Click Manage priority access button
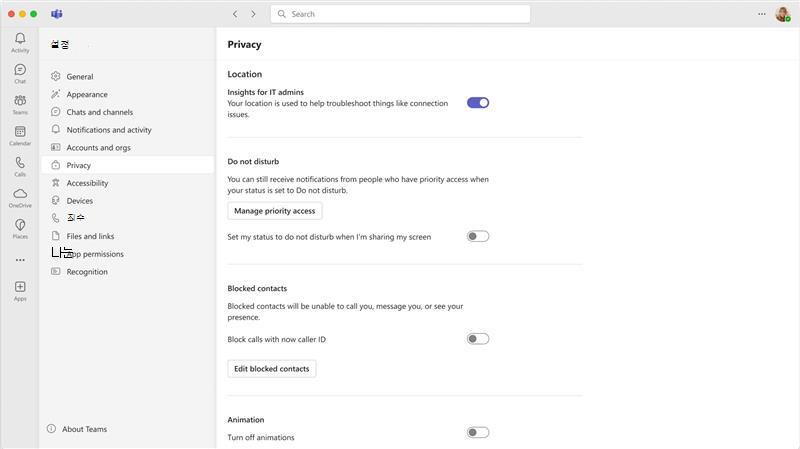Screen dimensions: 800x449 pos(274,211)
